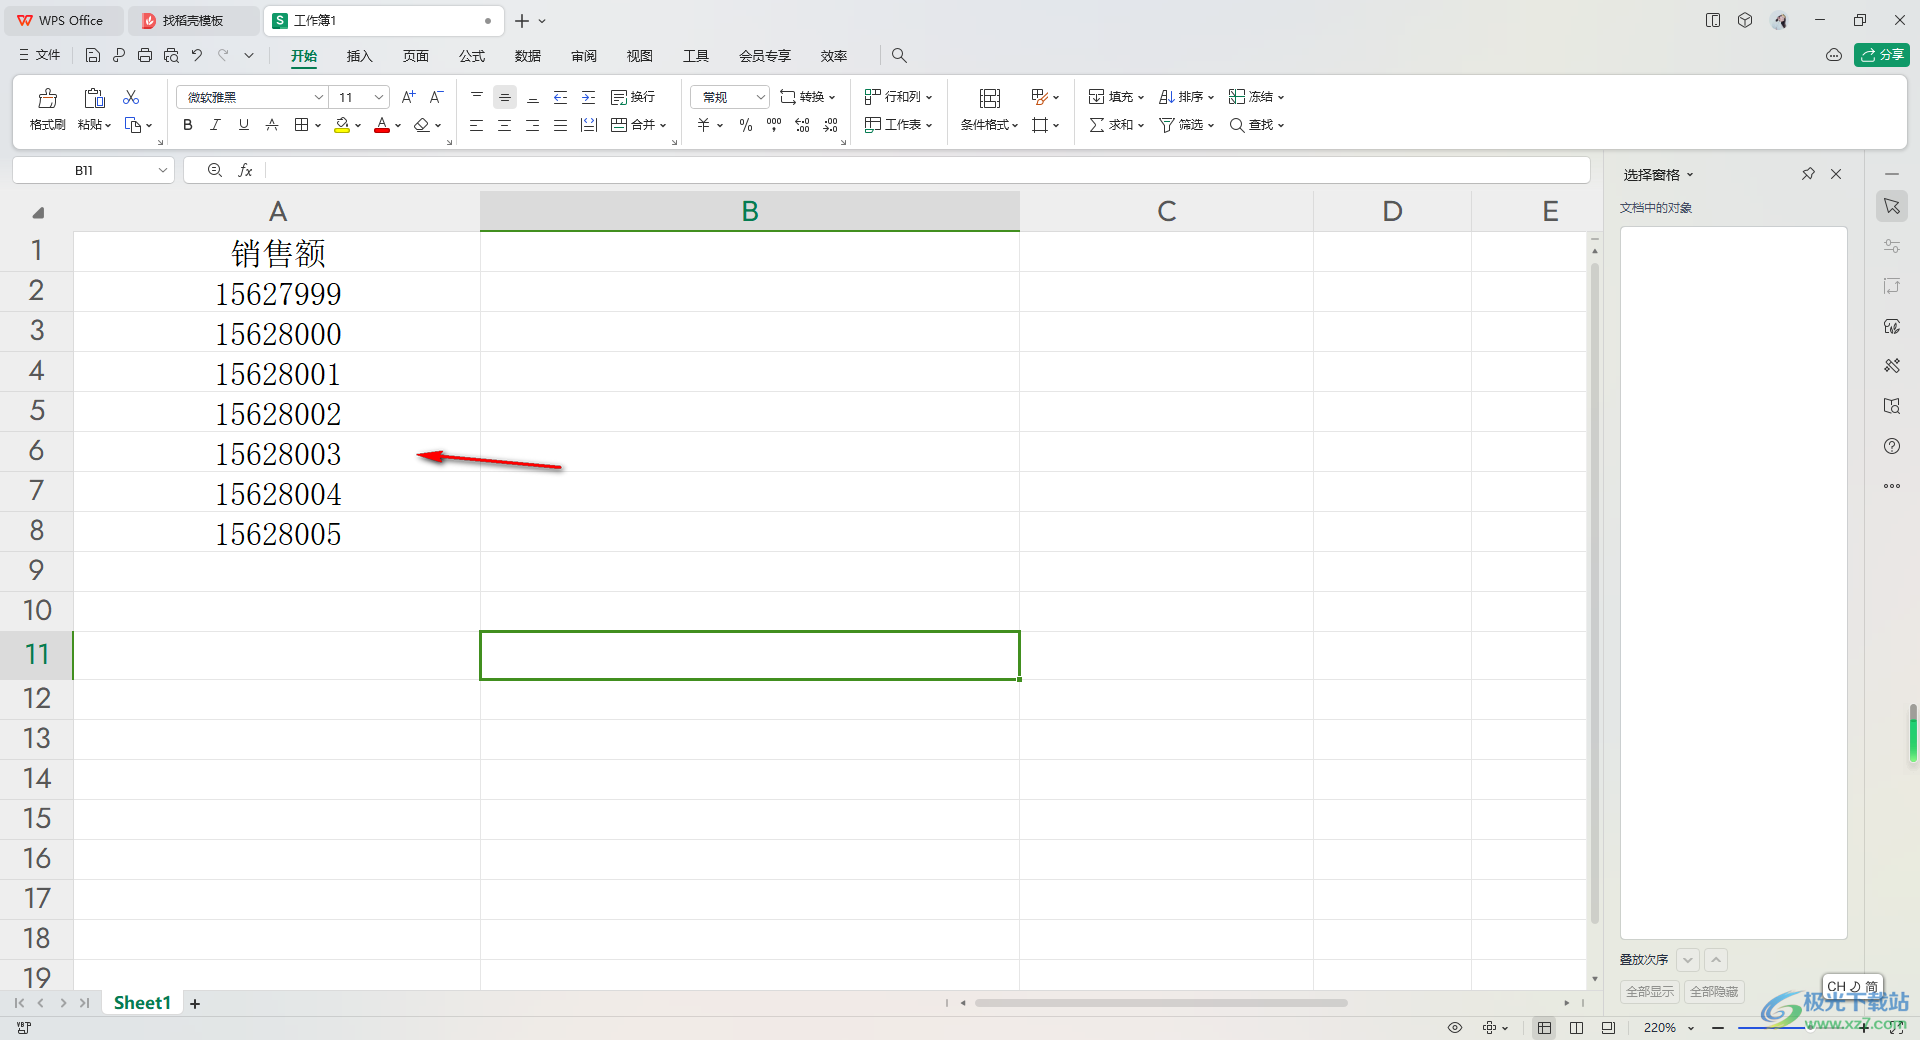Open the Sort (排序) dropdown
Image resolution: width=1920 pixels, height=1040 pixels.
(x=1187, y=97)
